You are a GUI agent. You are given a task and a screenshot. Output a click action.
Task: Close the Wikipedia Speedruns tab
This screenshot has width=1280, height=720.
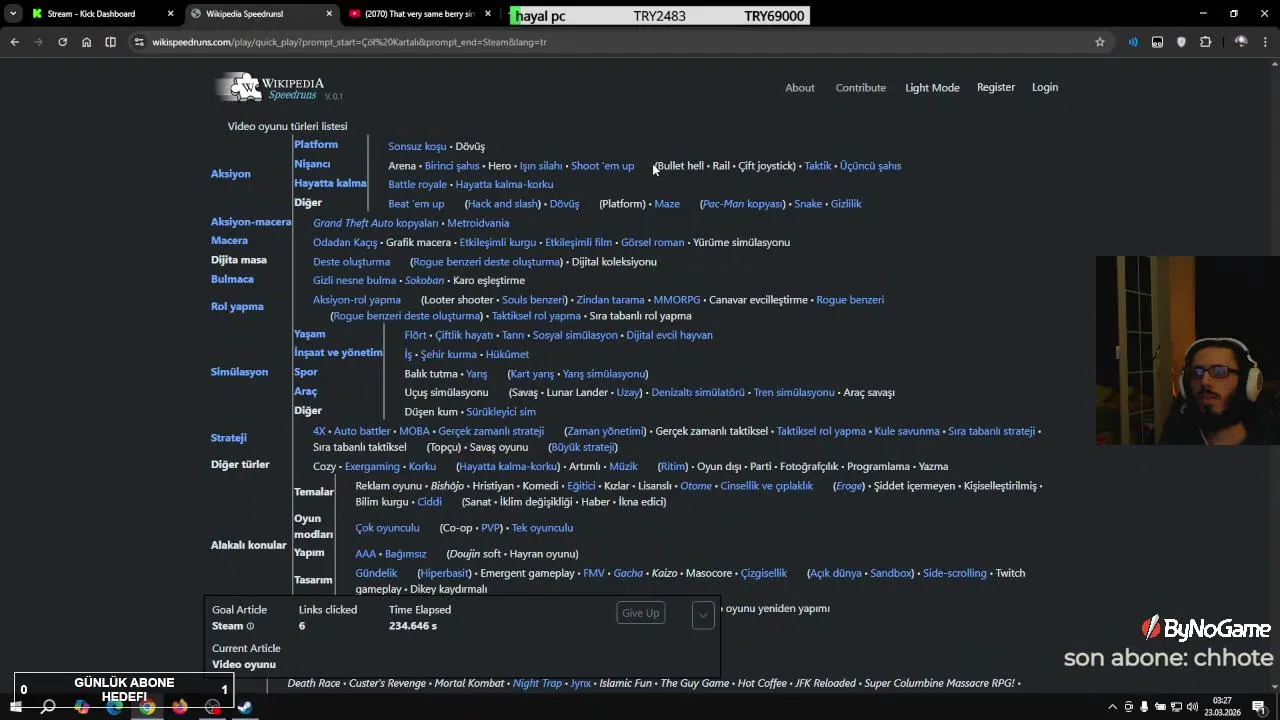coord(329,14)
